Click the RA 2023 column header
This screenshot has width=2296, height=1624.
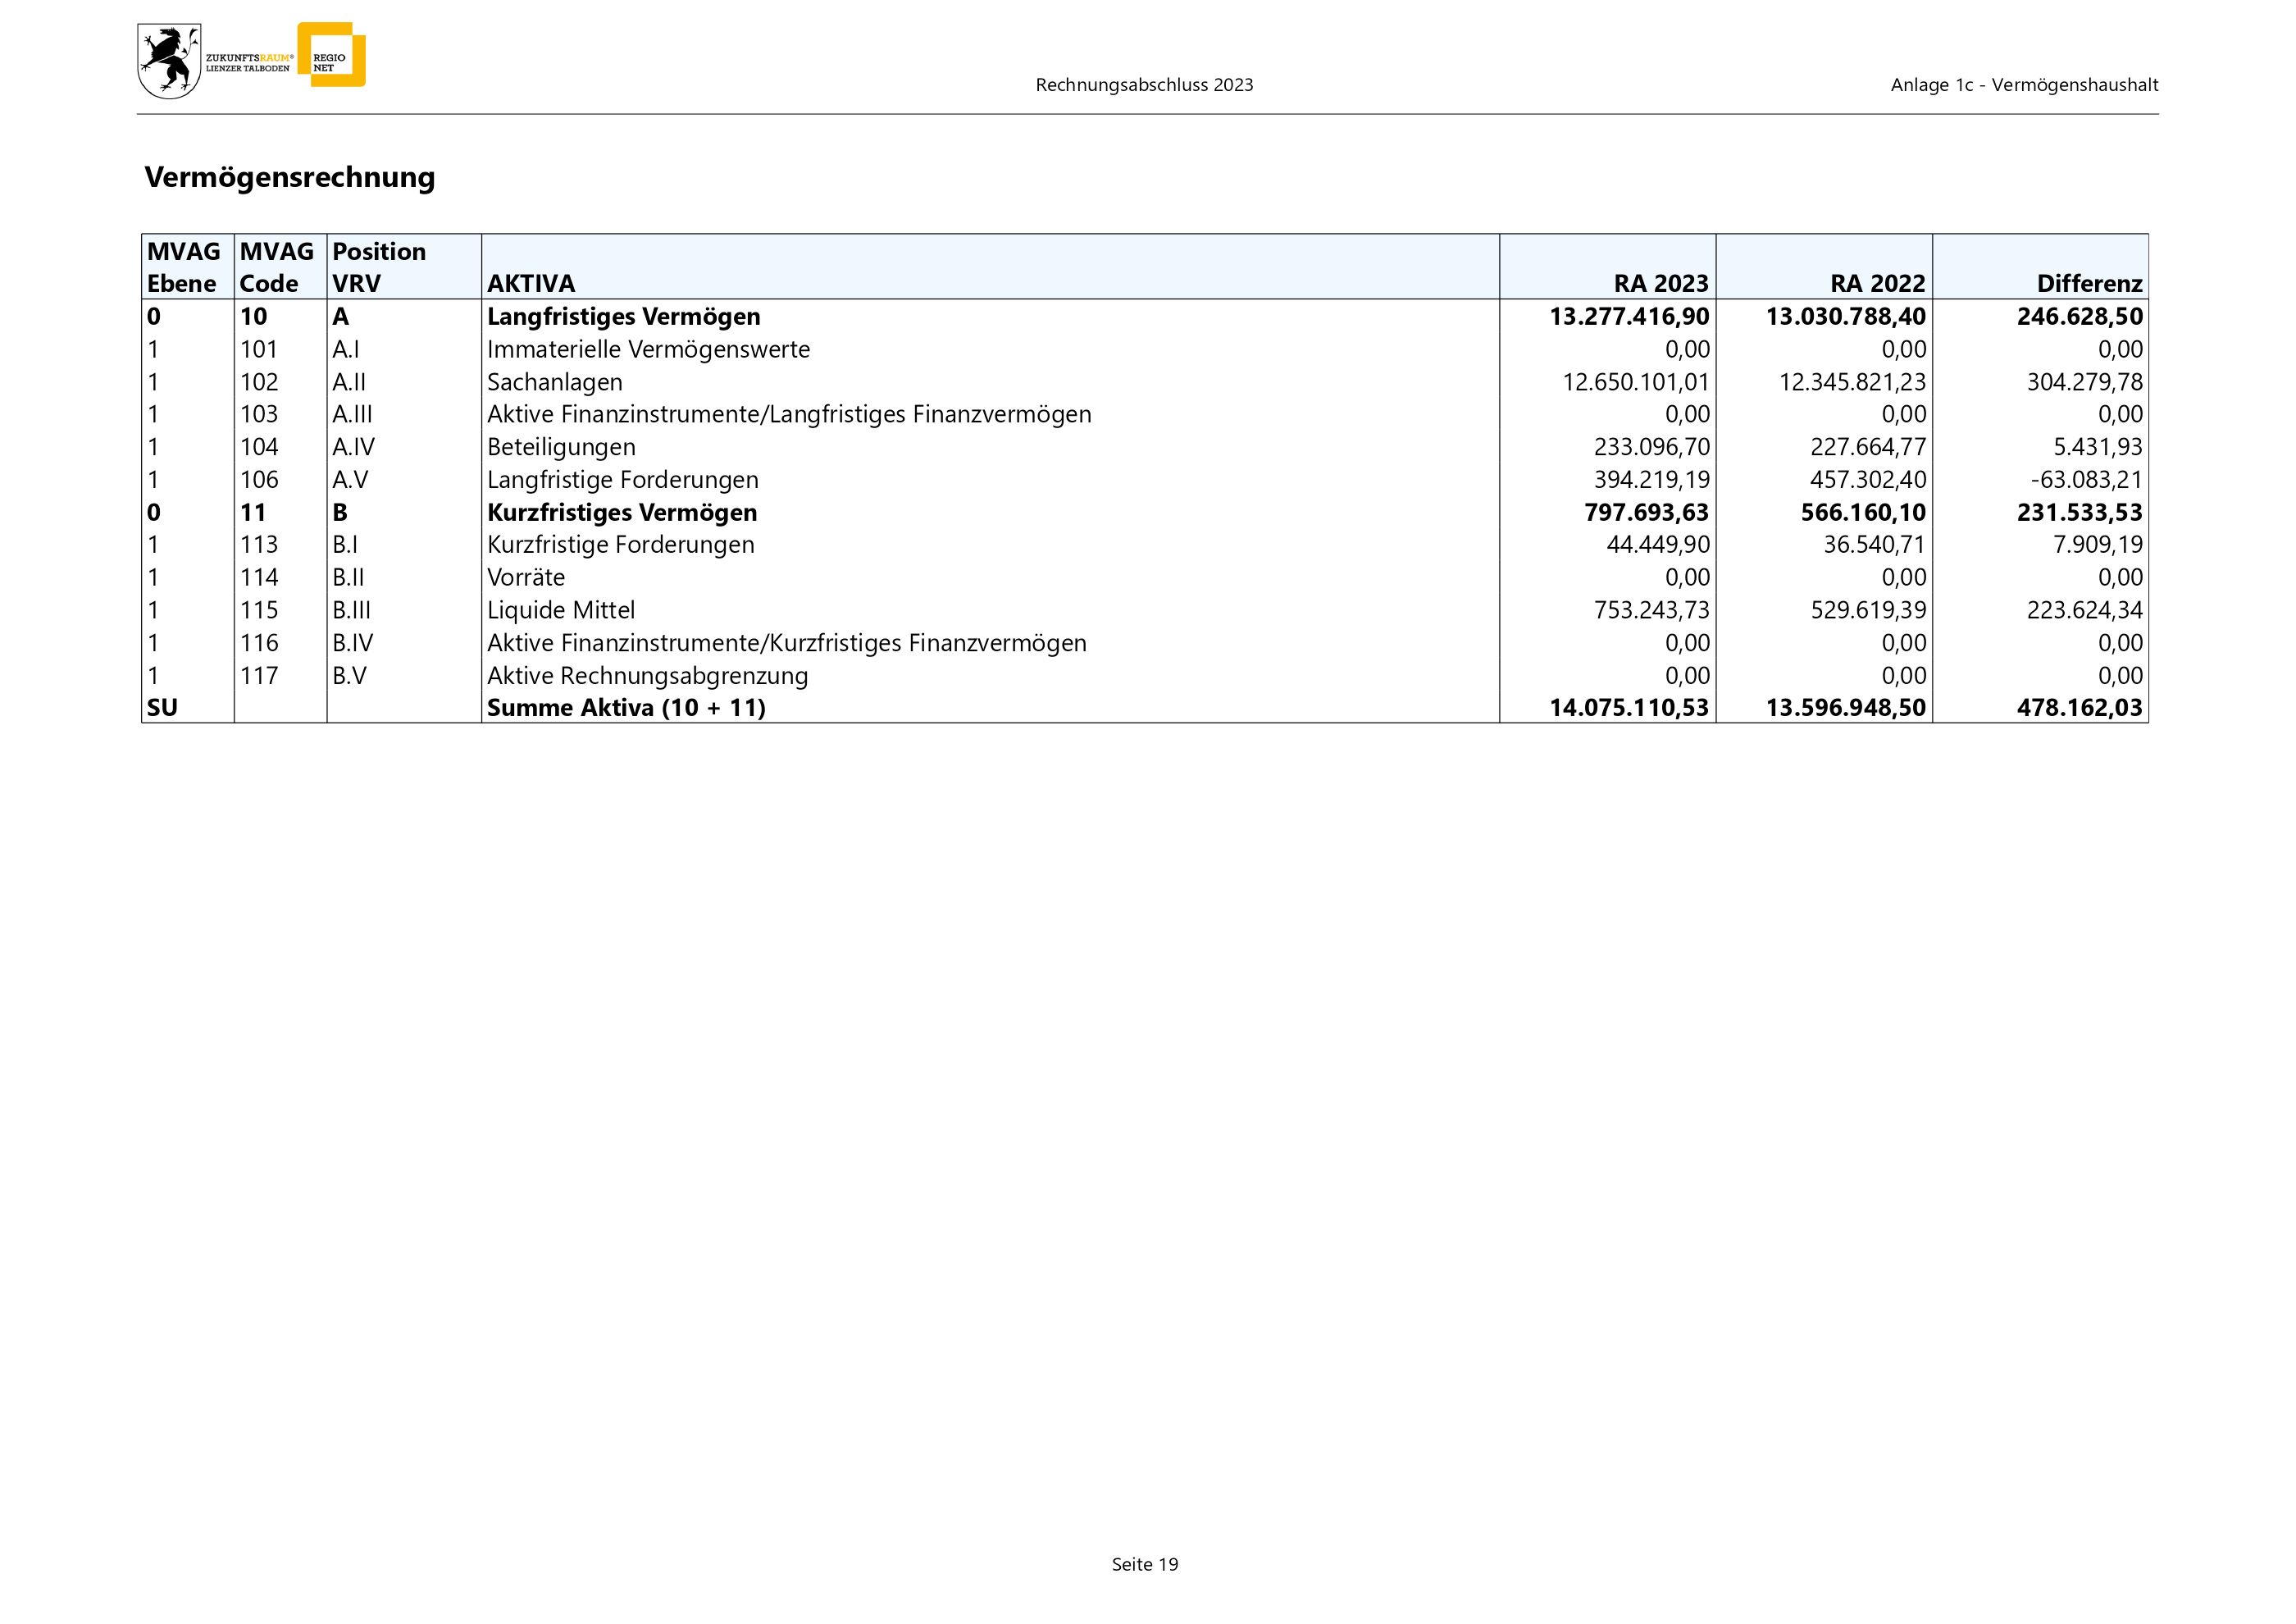click(x=1660, y=284)
